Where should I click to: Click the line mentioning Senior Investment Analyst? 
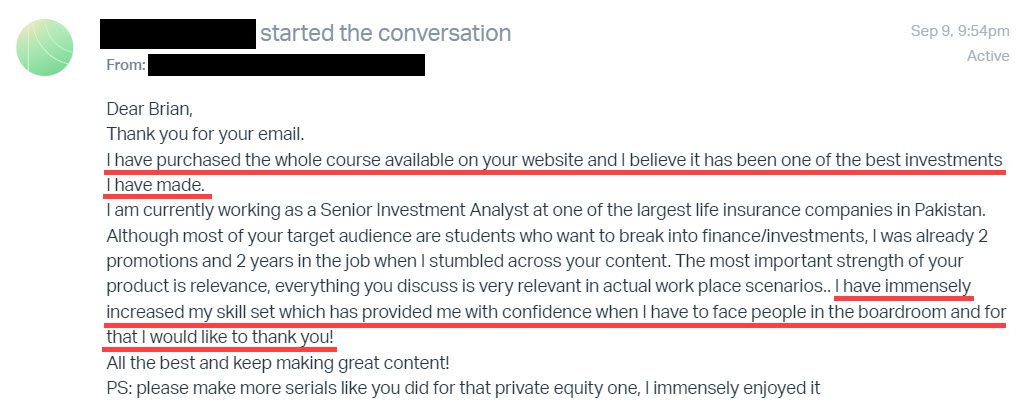click(546, 211)
